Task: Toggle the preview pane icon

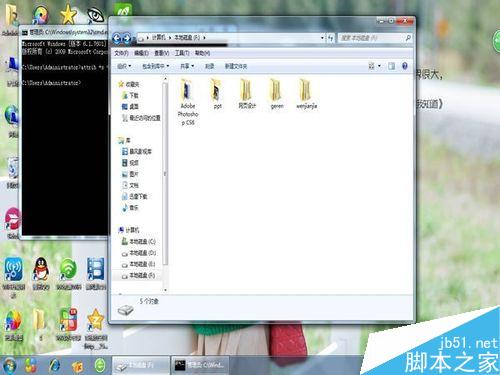Action: [391, 66]
